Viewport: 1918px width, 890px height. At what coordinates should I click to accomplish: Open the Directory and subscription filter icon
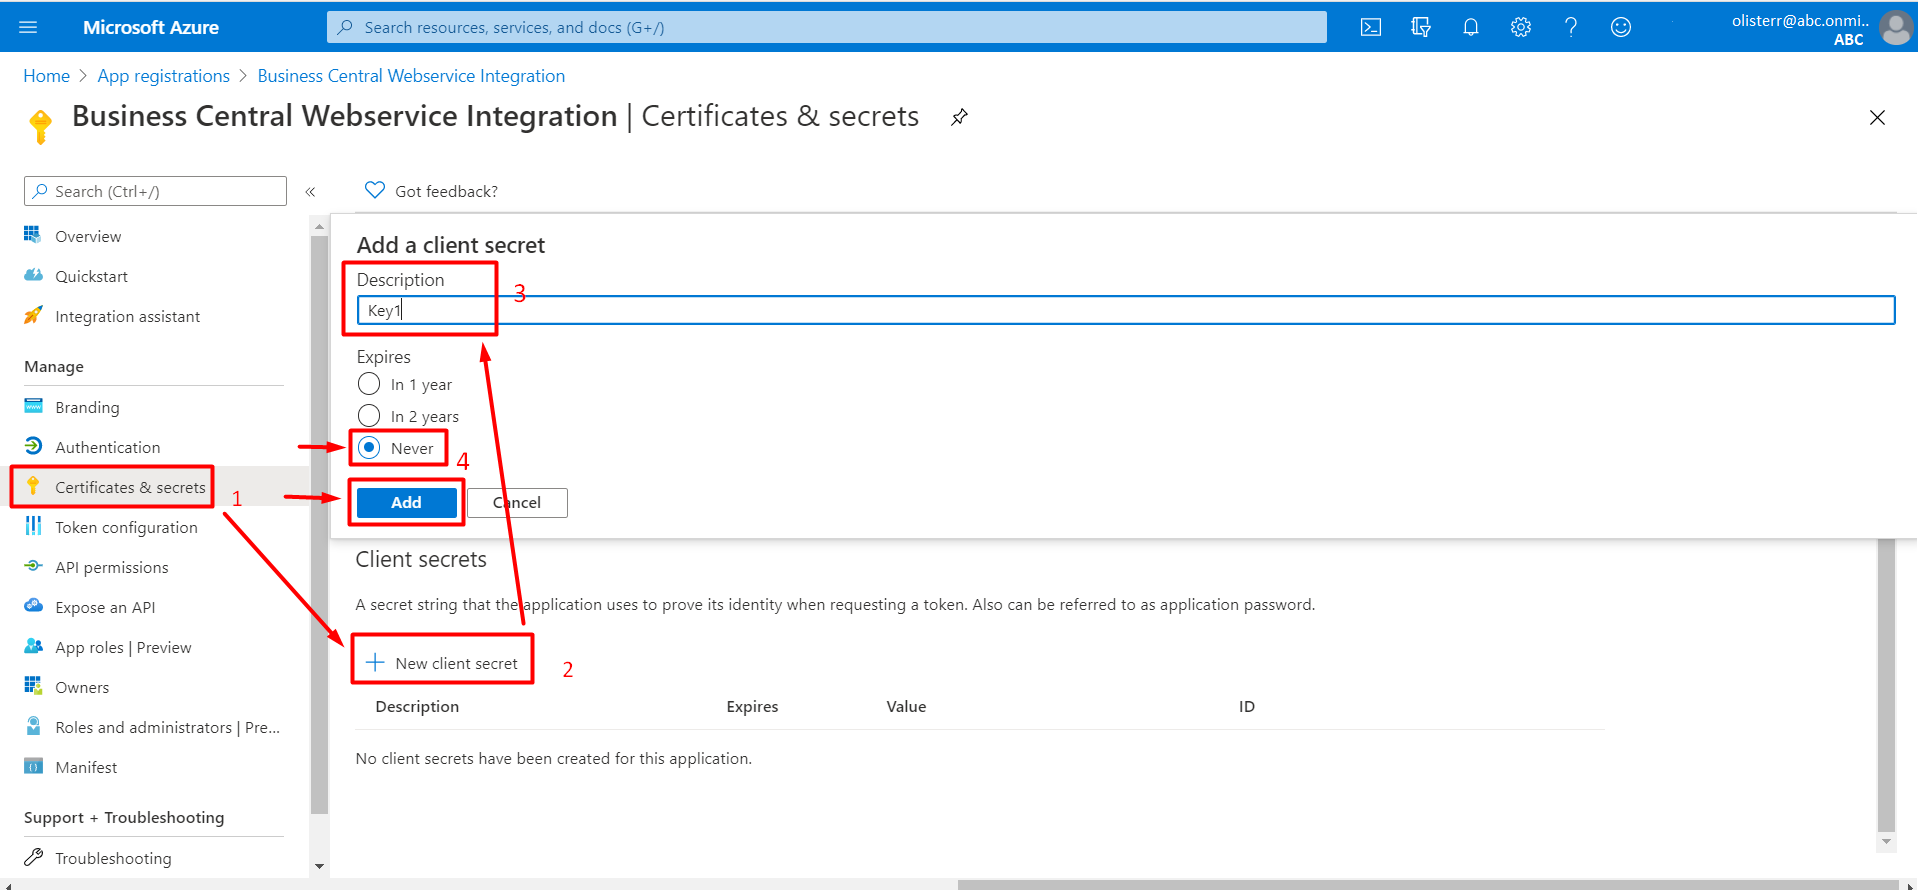(x=1421, y=27)
